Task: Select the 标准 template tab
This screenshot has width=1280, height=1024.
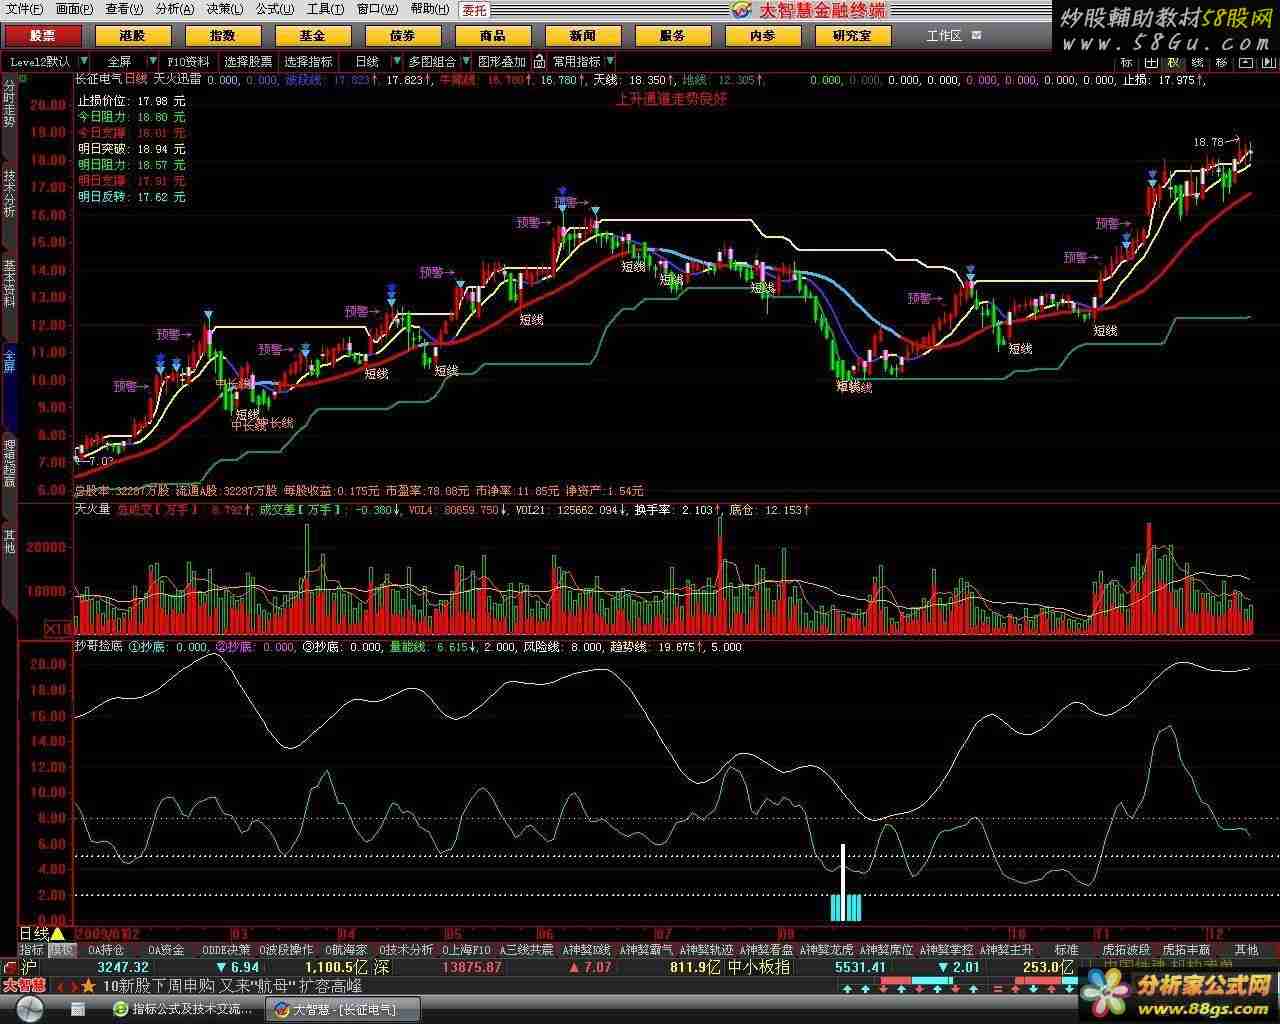Action: 1067,950
